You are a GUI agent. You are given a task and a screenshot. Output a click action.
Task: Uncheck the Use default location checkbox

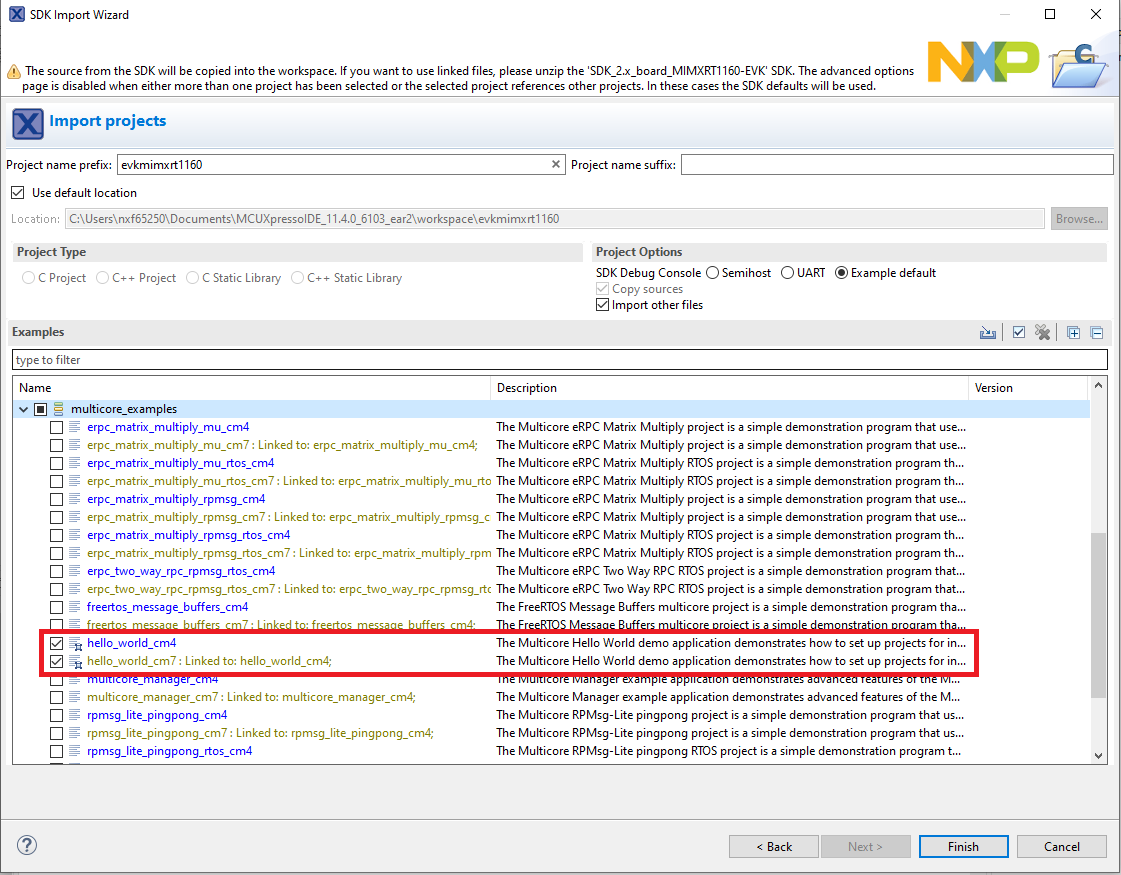click(x=17, y=193)
